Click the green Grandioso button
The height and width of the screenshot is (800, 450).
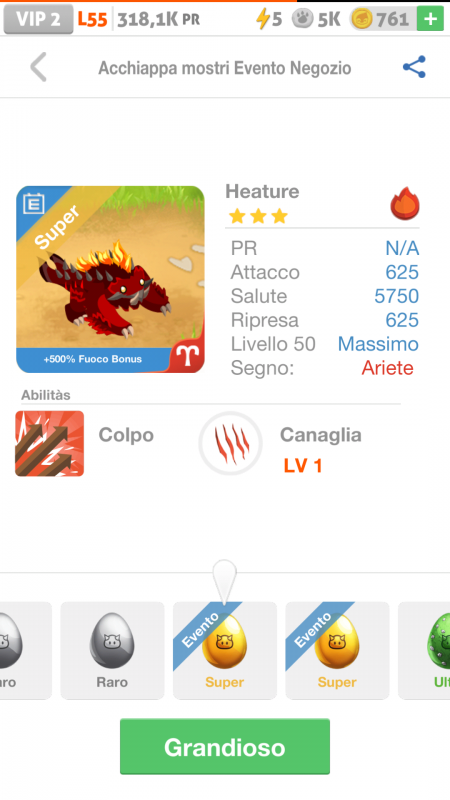tap(225, 747)
